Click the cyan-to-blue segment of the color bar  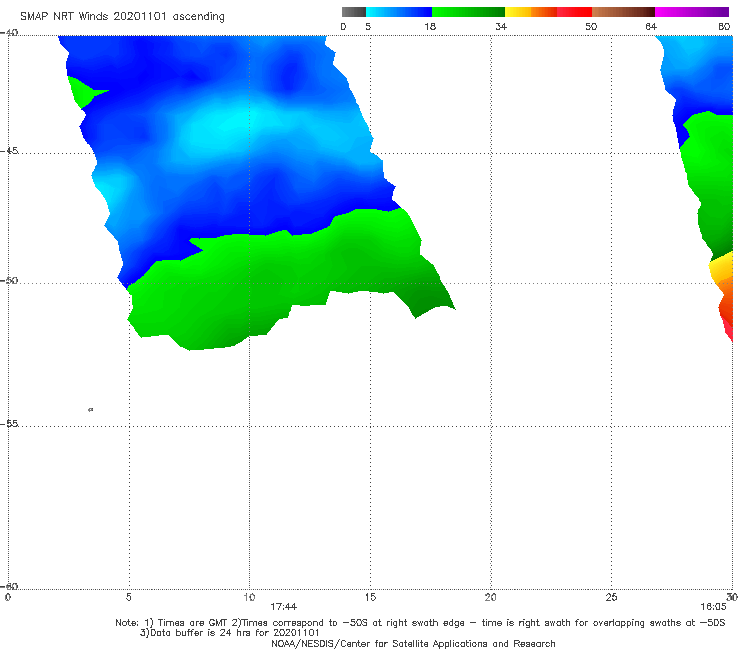pyautogui.click(x=399, y=12)
